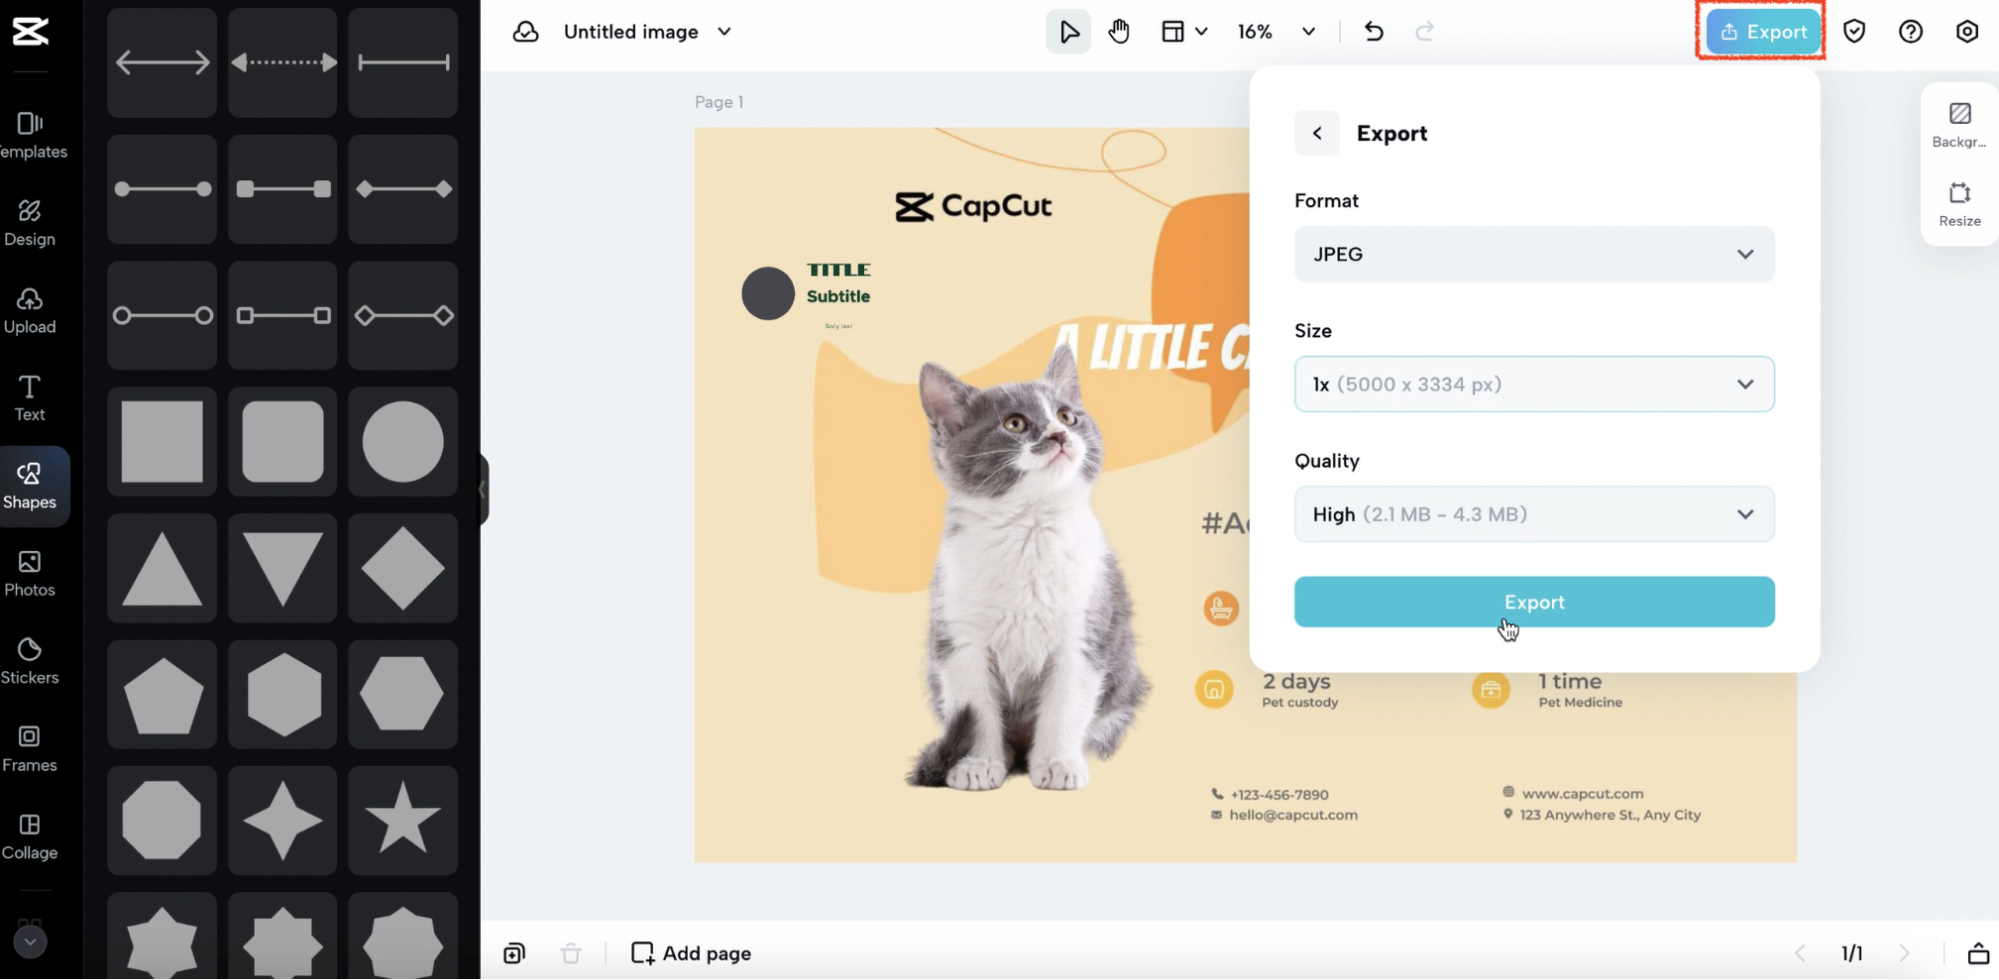1999x980 pixels.
Task: Go to the next page arrow
Action: pos(1904,953)
